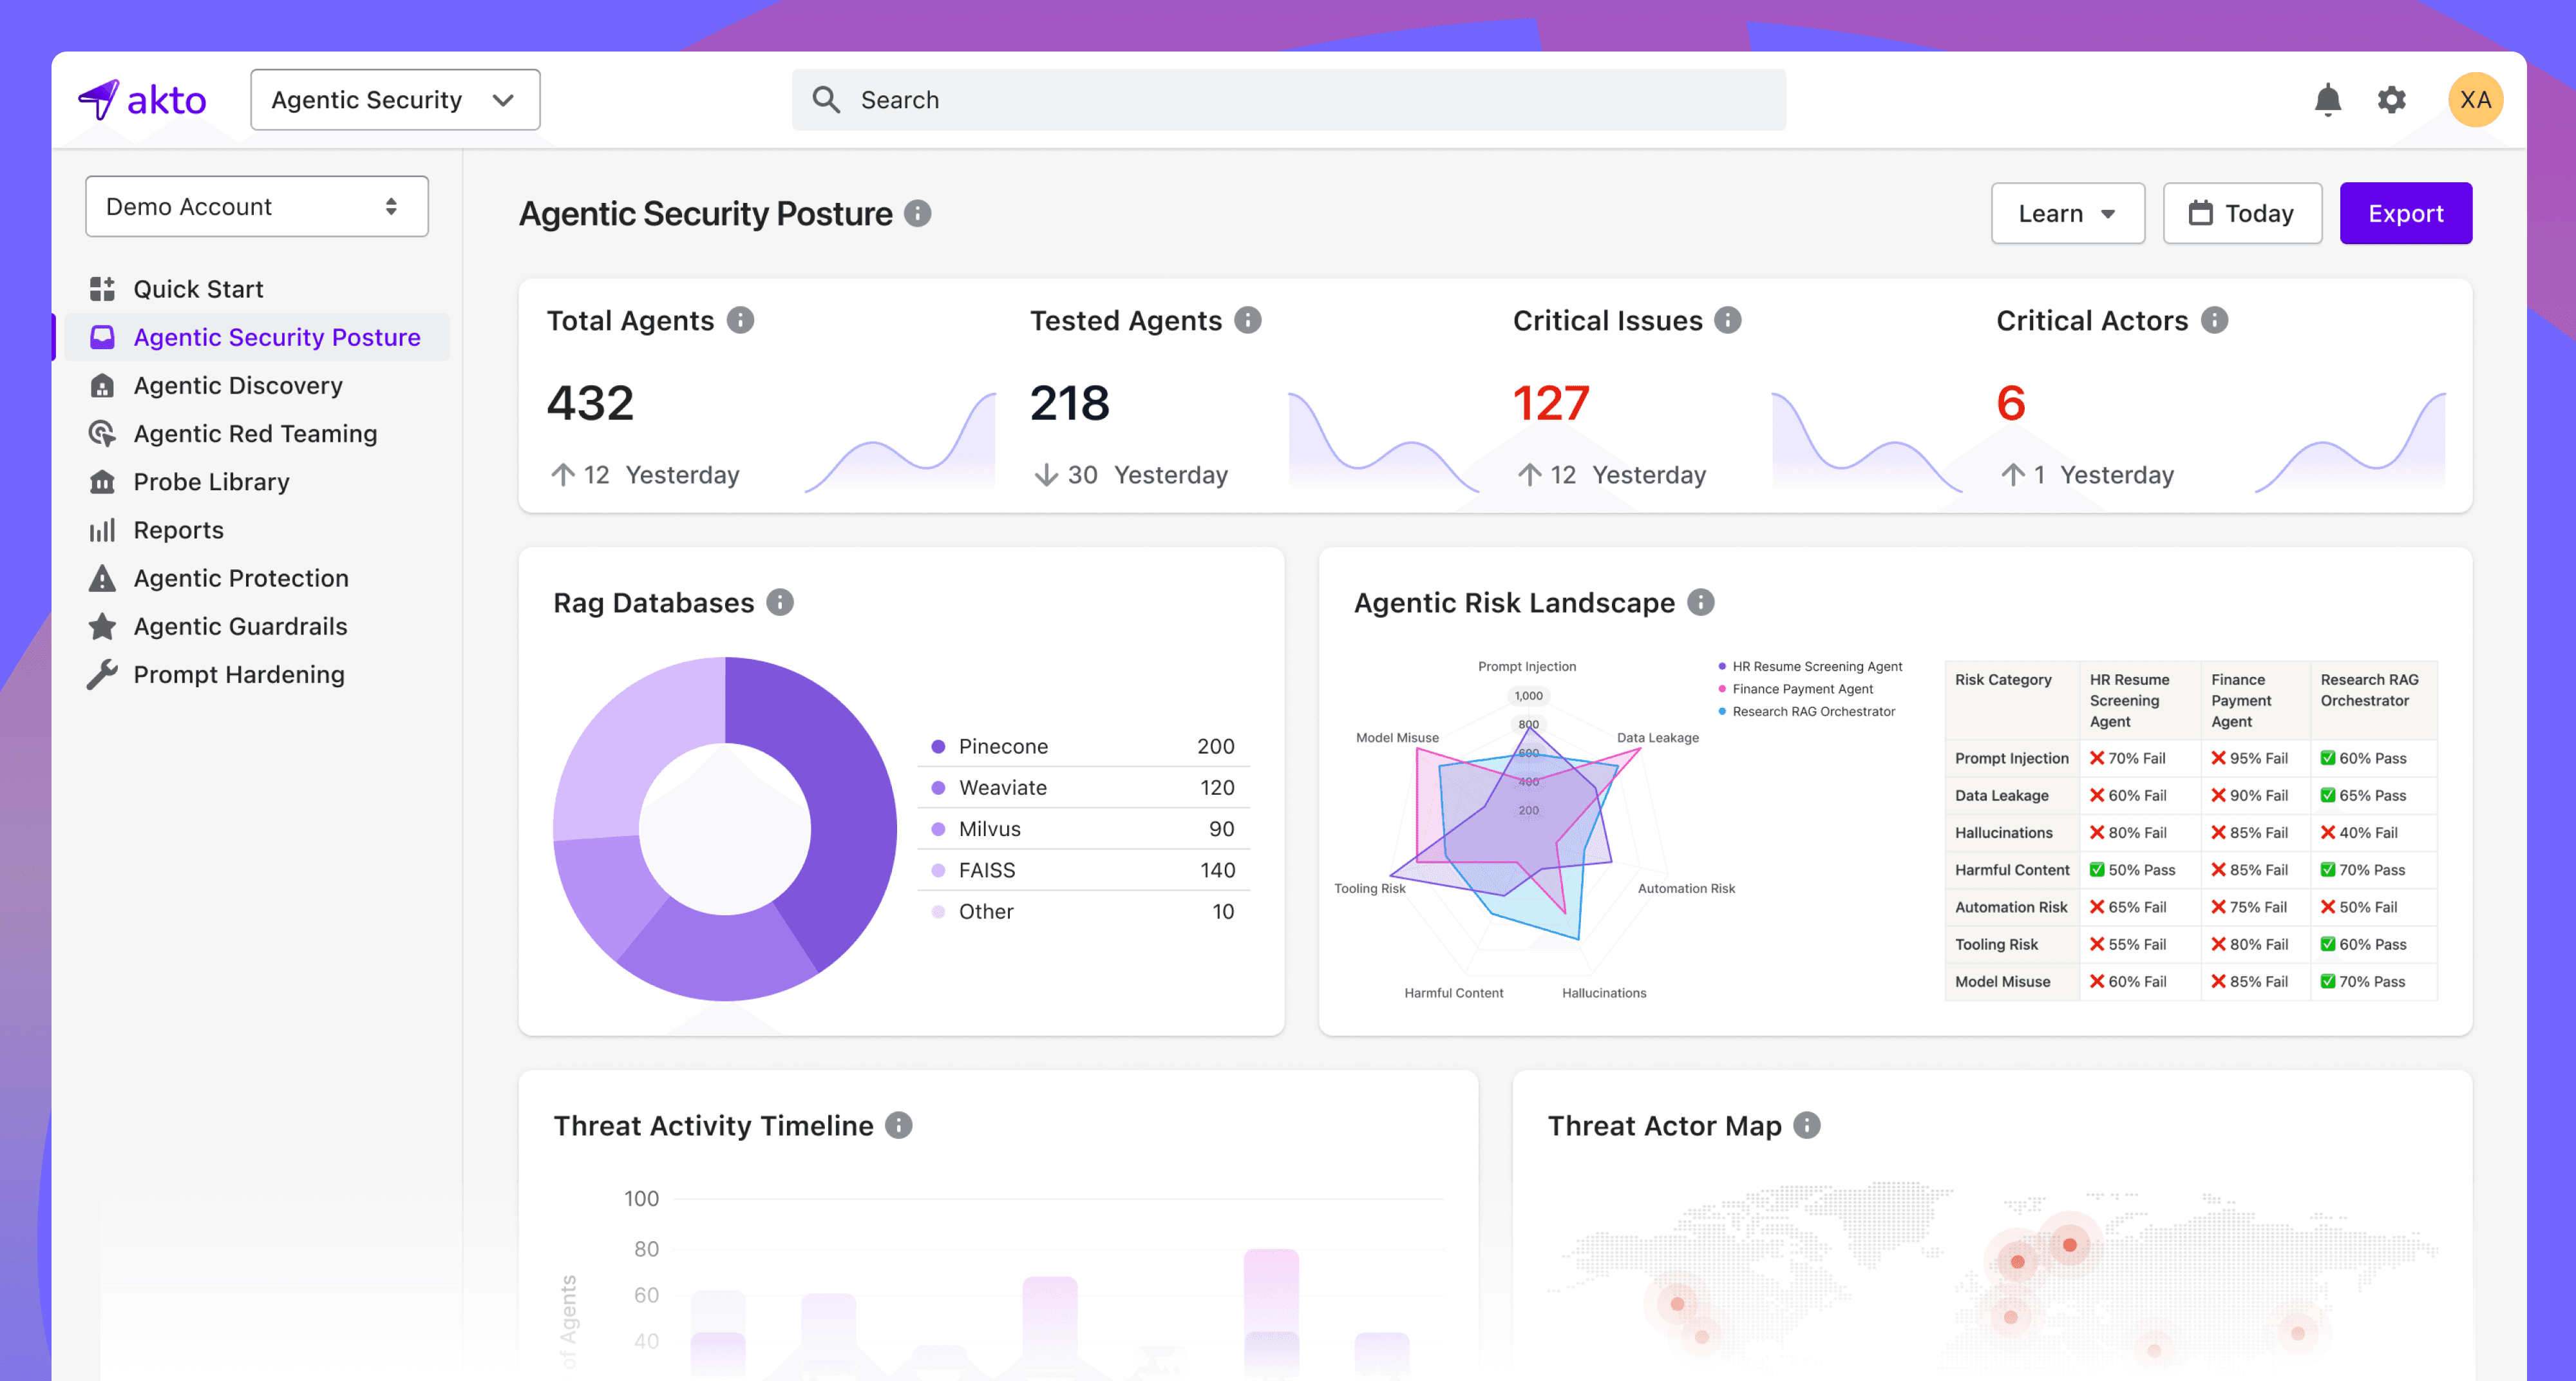
Task: Click info icon beside Threat Actor Map
Action: click(x=1806, y=1125)
